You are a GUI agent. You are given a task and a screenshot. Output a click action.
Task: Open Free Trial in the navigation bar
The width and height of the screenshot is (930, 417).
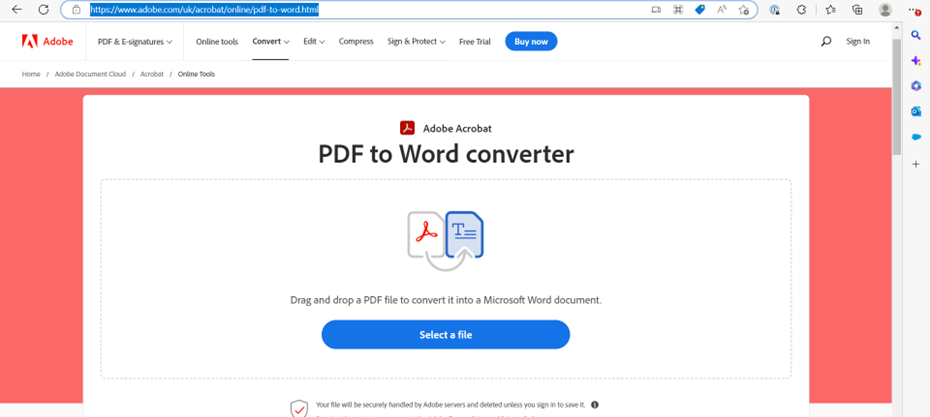(x=474, y=42)
